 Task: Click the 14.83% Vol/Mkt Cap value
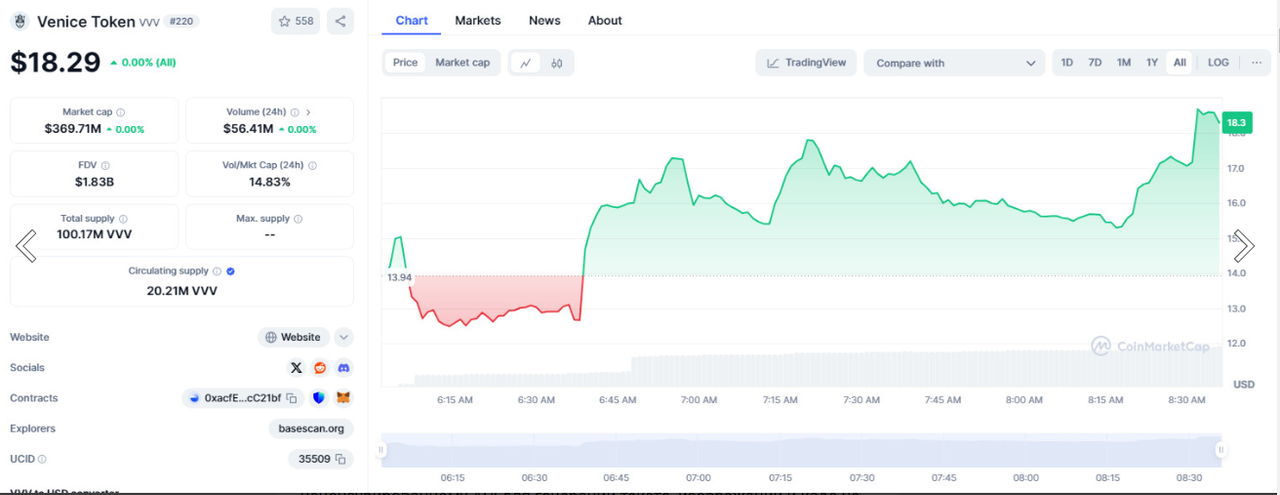[x=270, y=182]
